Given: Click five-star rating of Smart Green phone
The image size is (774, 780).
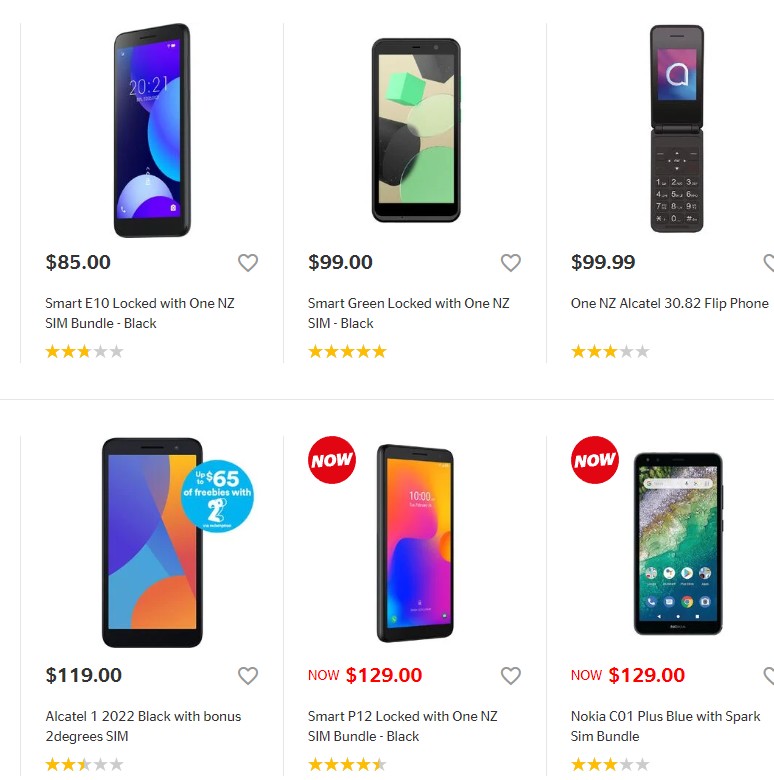Looking at the screenshot, I should (347, 352).
